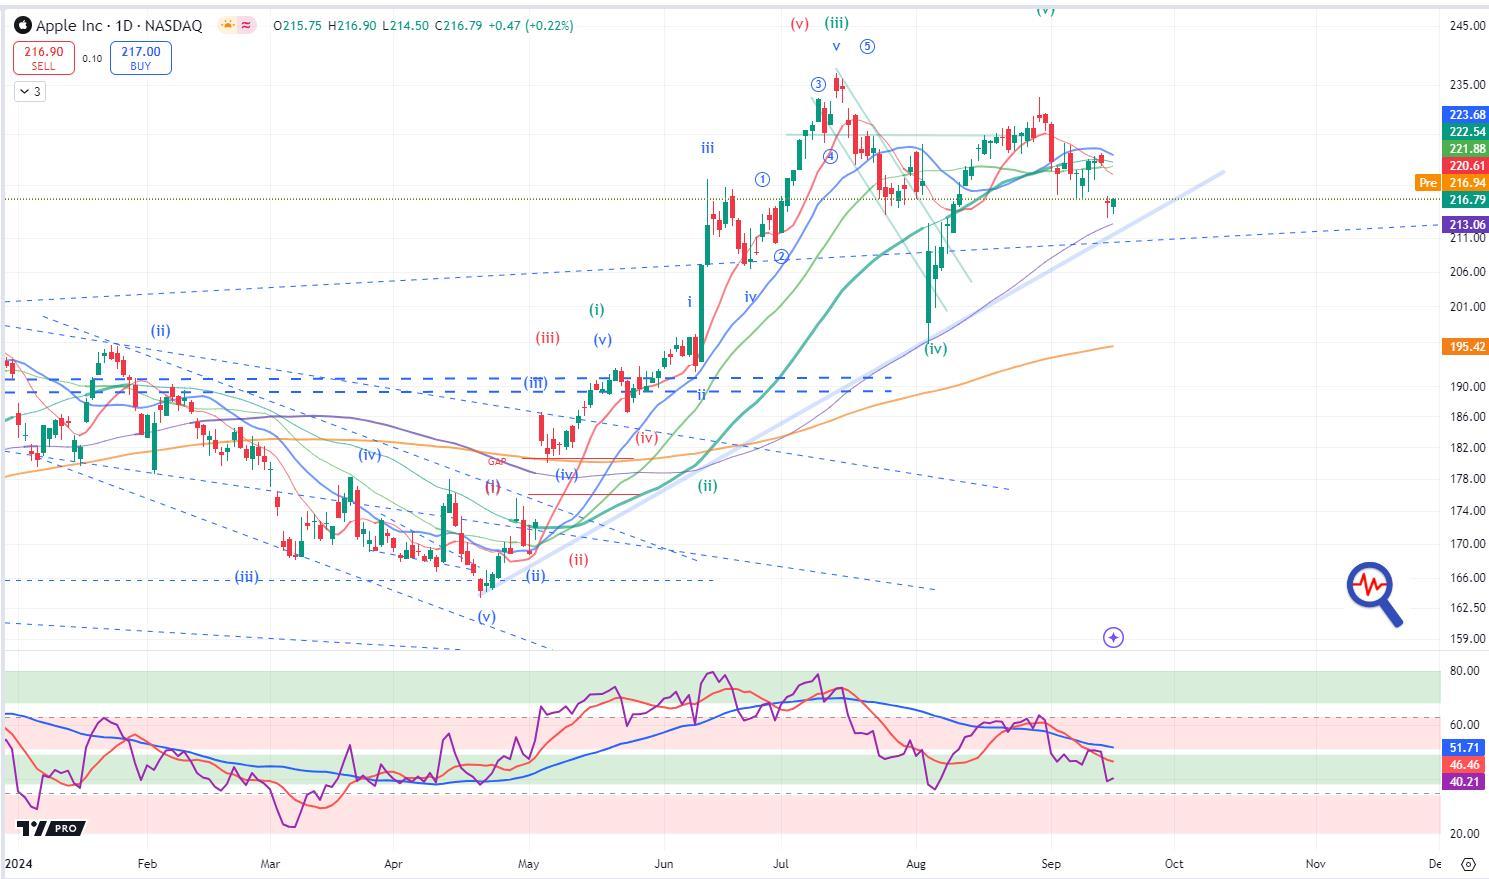Click the purple sparkle circle icon on chart

1113,637
